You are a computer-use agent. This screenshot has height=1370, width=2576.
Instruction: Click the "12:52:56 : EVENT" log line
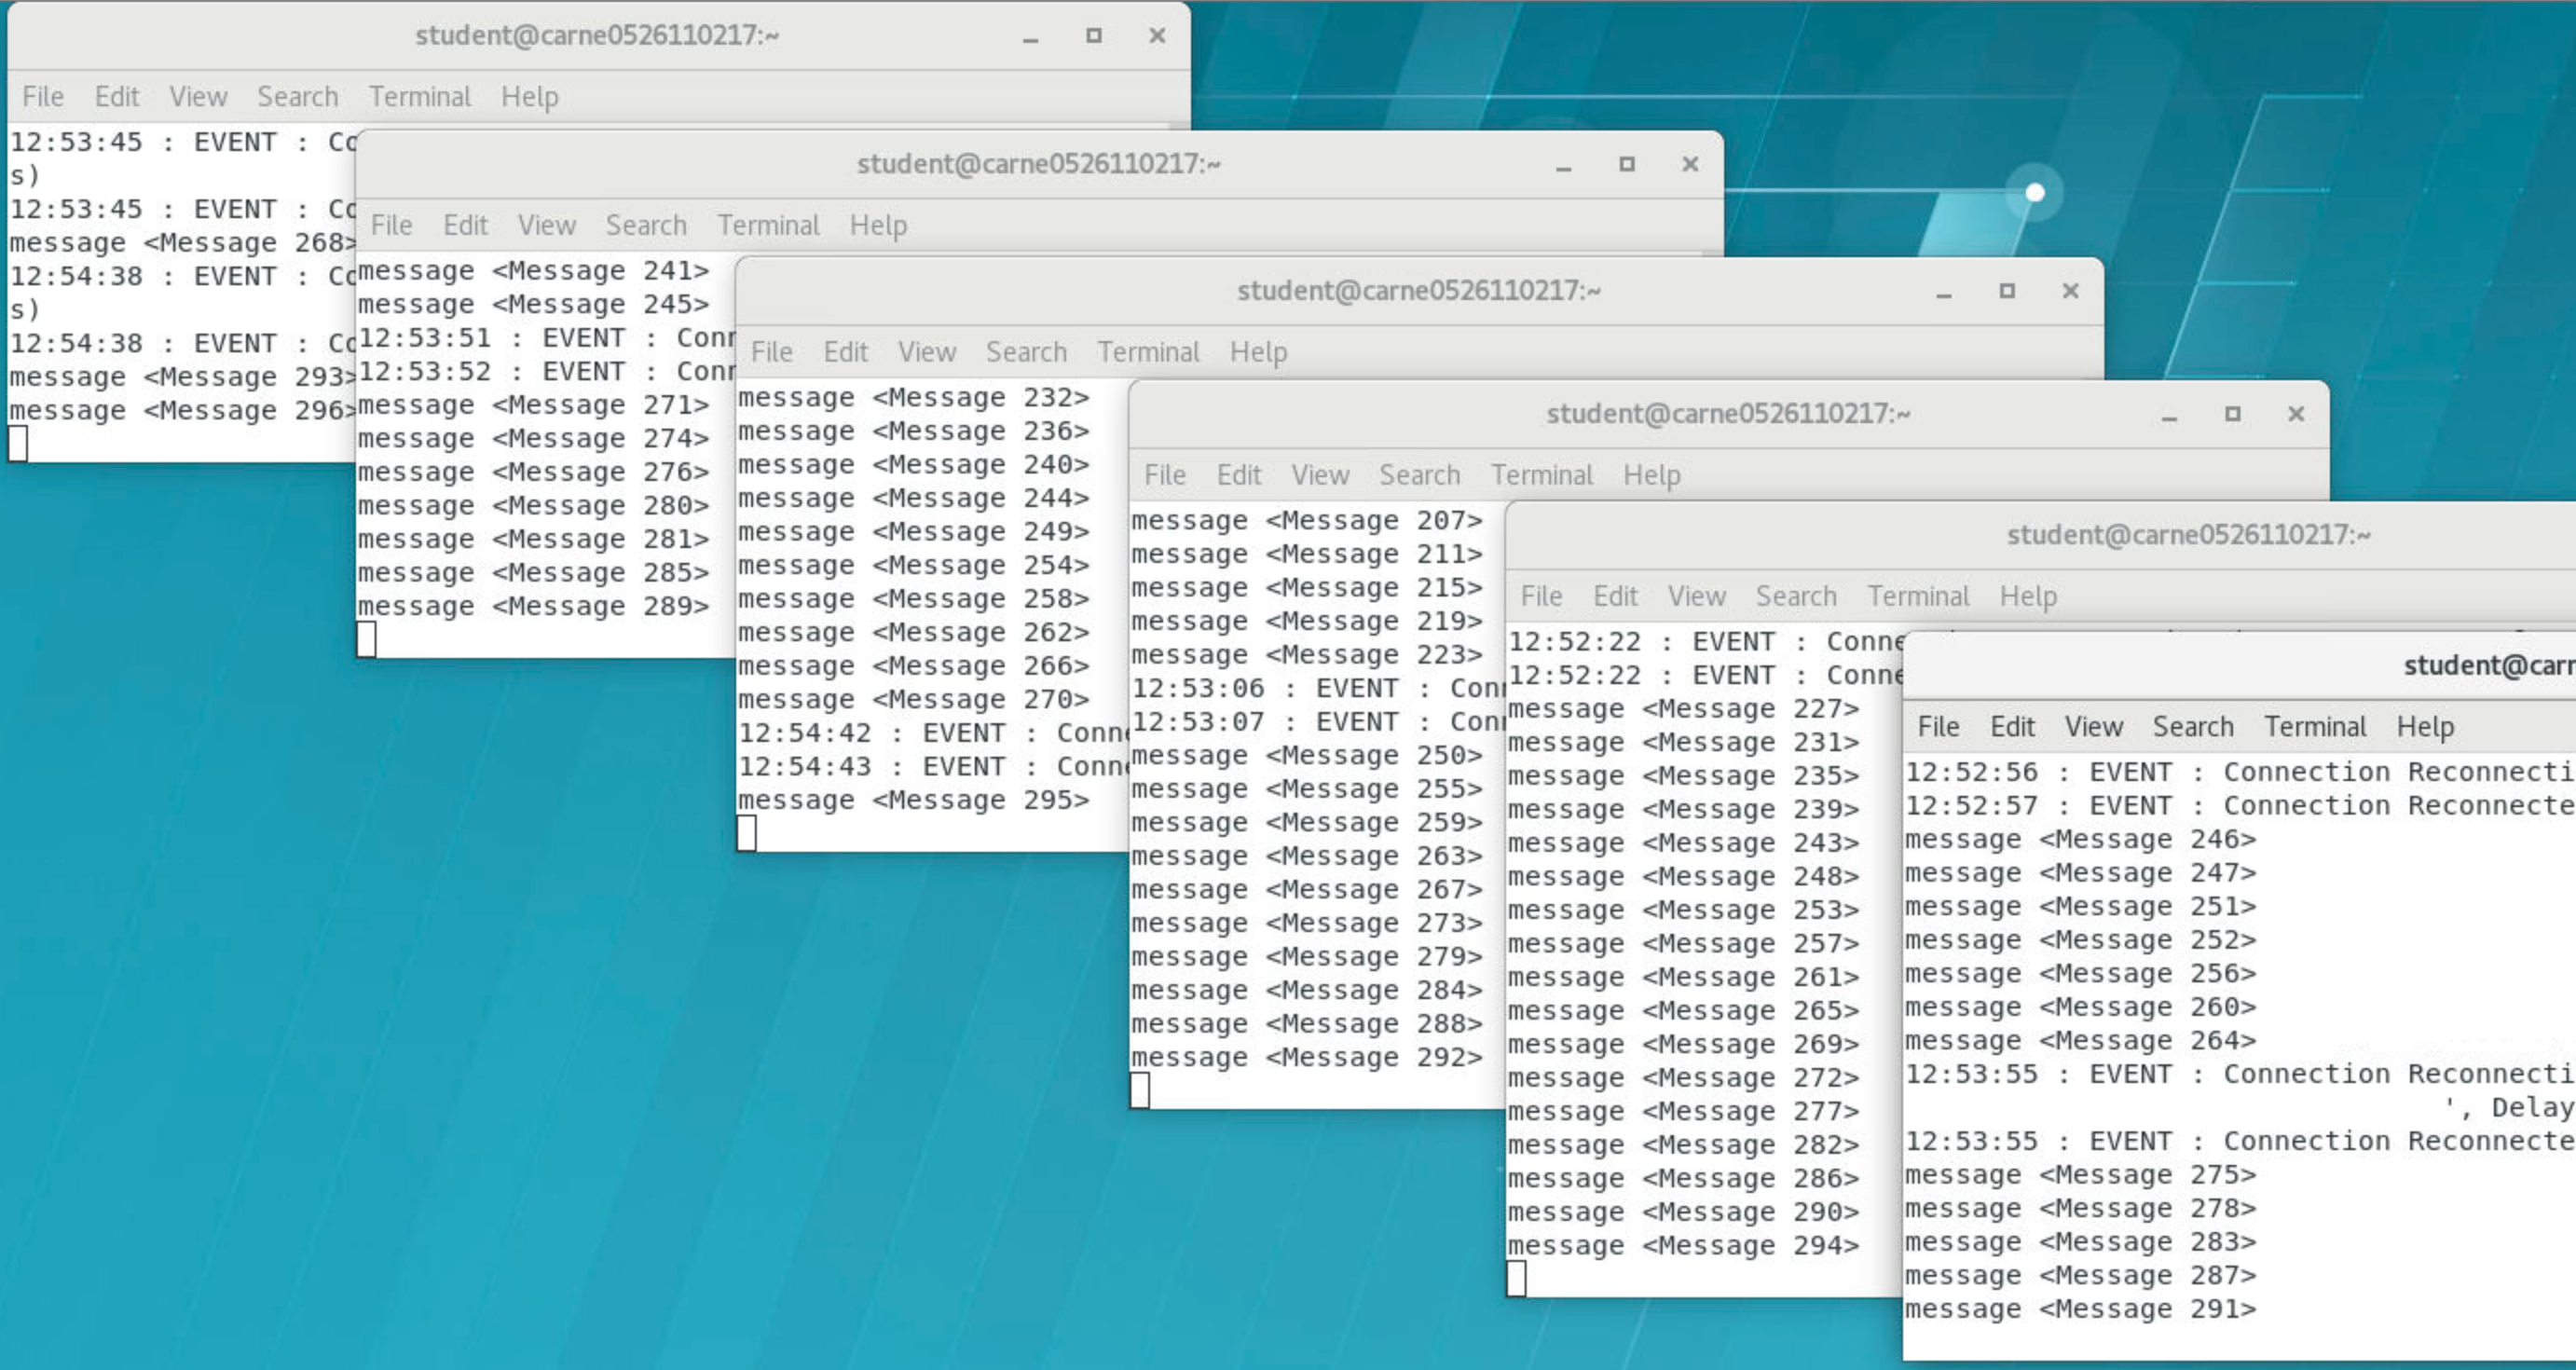[x=2240, y=772]
